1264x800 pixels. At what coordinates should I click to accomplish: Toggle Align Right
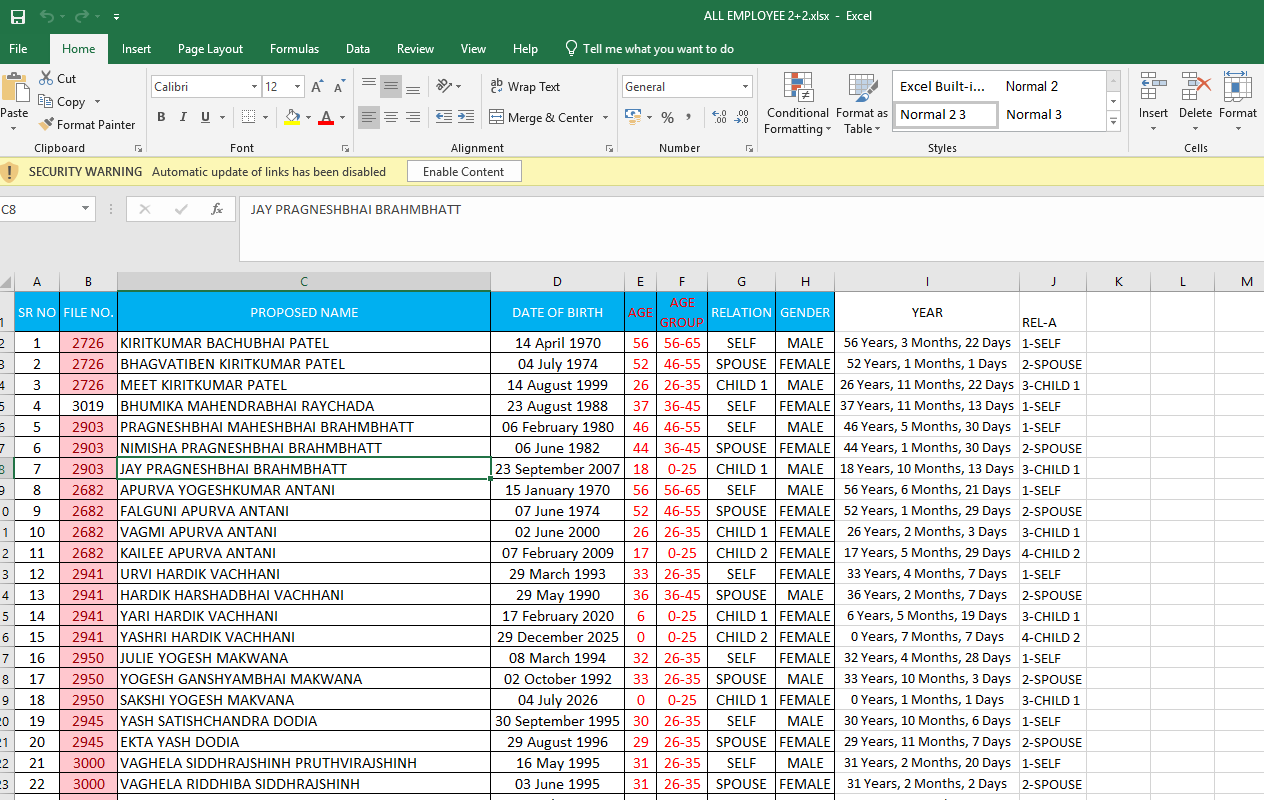point(413,117)
